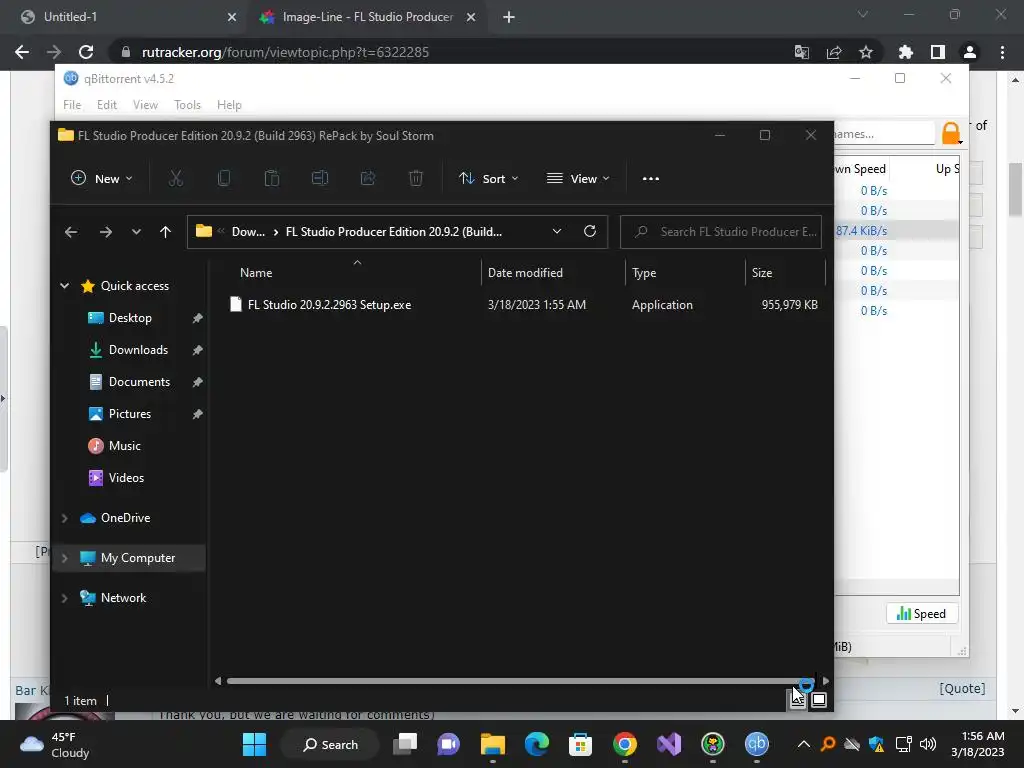The width and height of the screenshot is (1024, 768).
Task: Open Microsoft Edge from taskbar
Action: [x=537, y=744]
